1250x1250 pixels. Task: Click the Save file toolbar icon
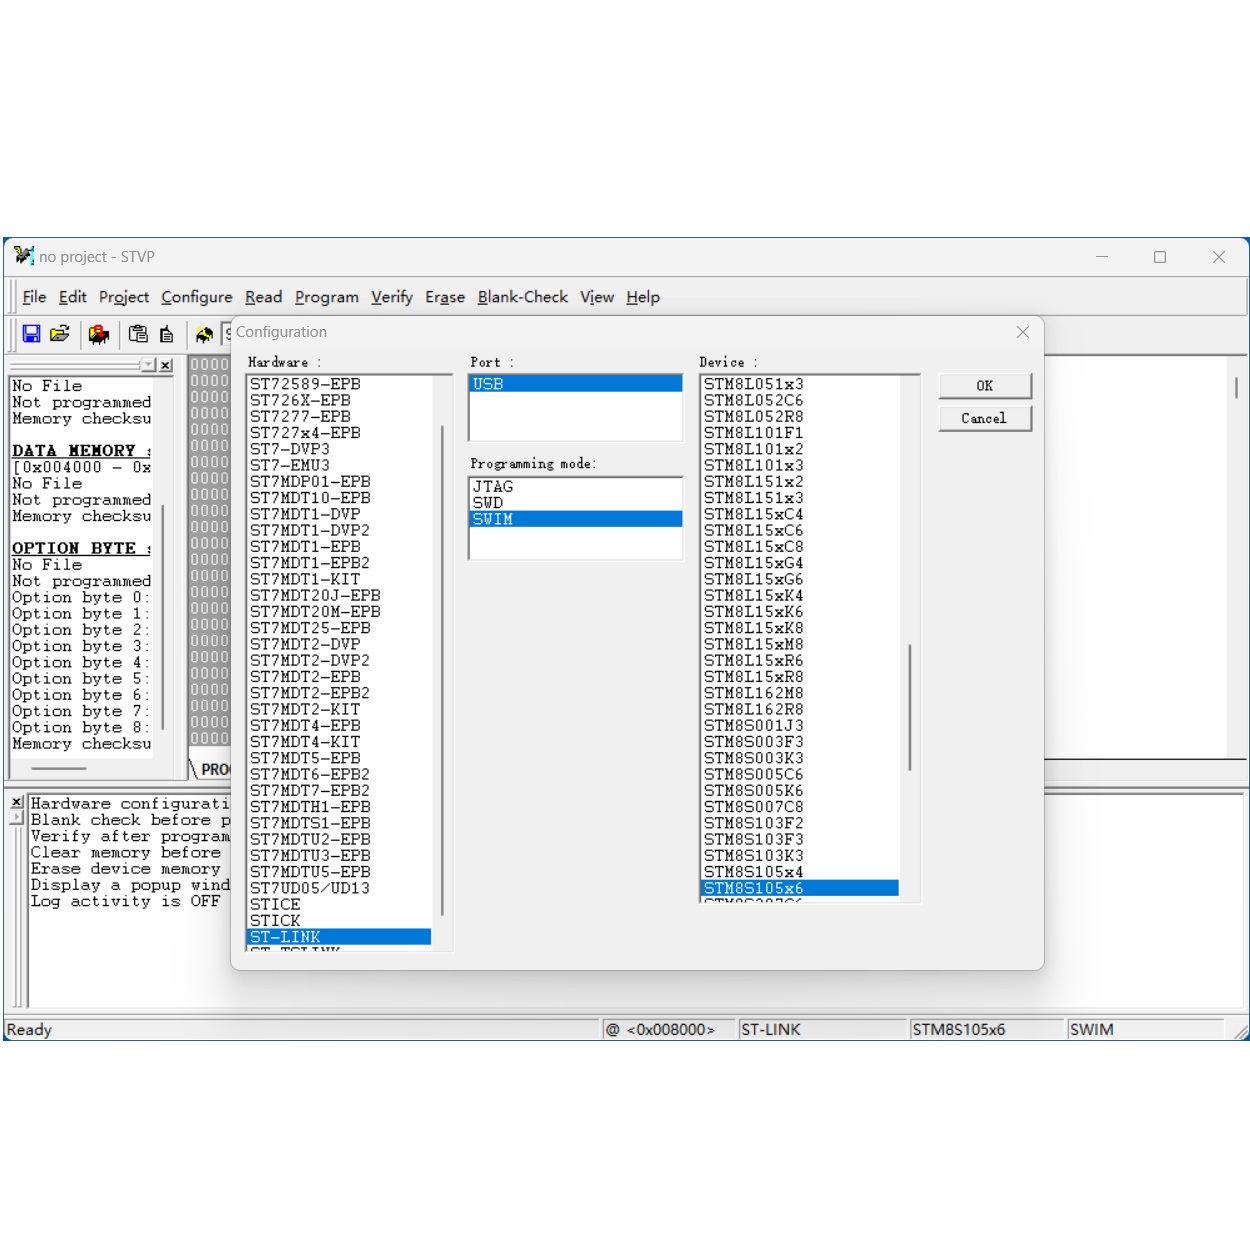(x=31, y=334)
